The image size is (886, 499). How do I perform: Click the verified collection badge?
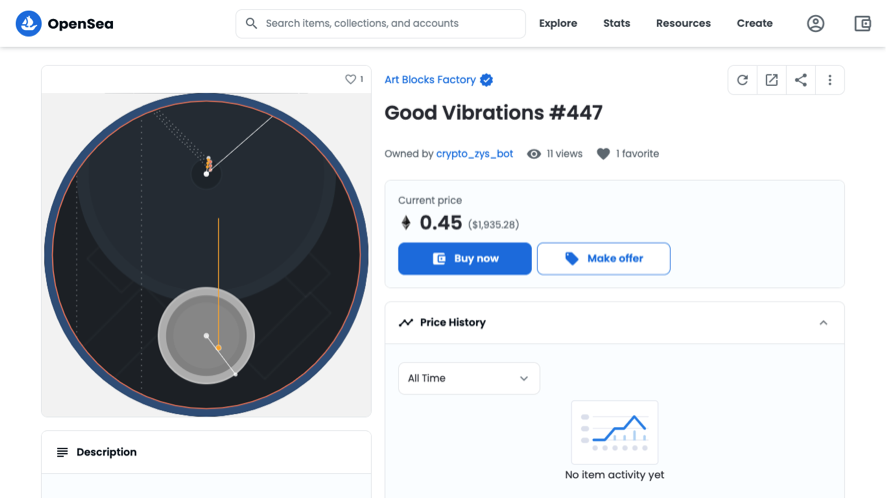[x=487, y=80]
